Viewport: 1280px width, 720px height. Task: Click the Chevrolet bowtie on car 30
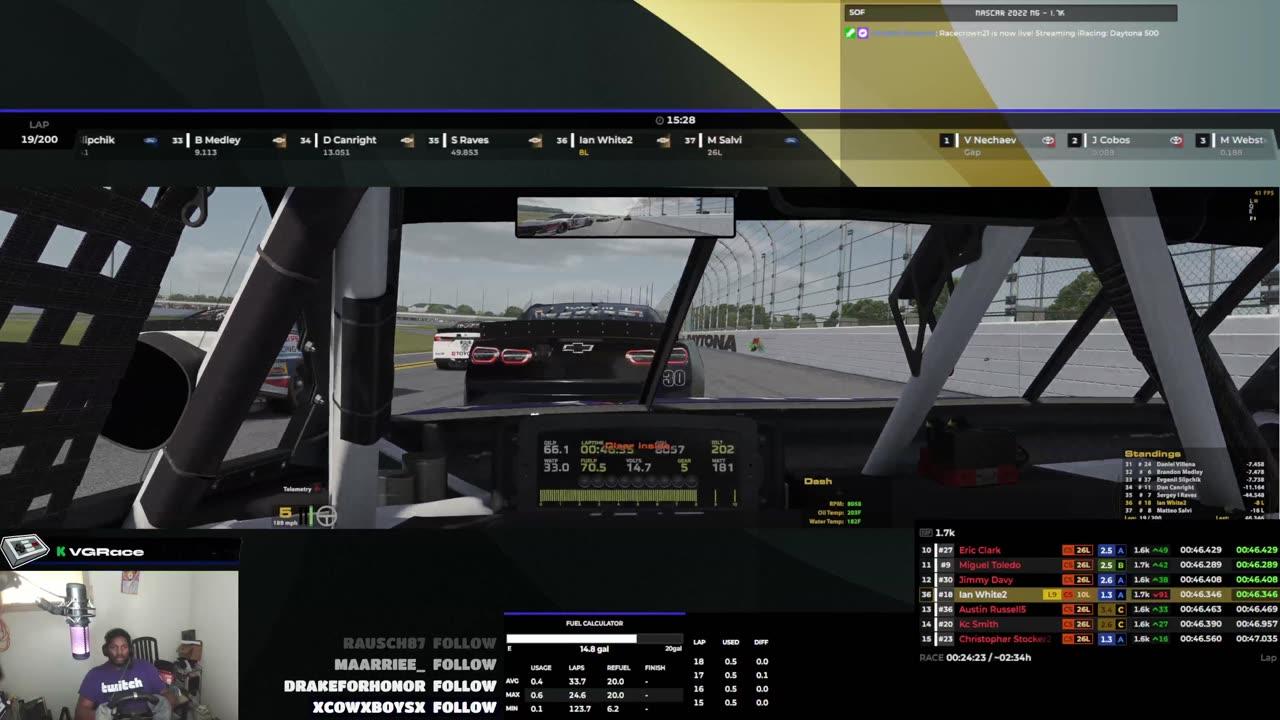tap(577, 348)
